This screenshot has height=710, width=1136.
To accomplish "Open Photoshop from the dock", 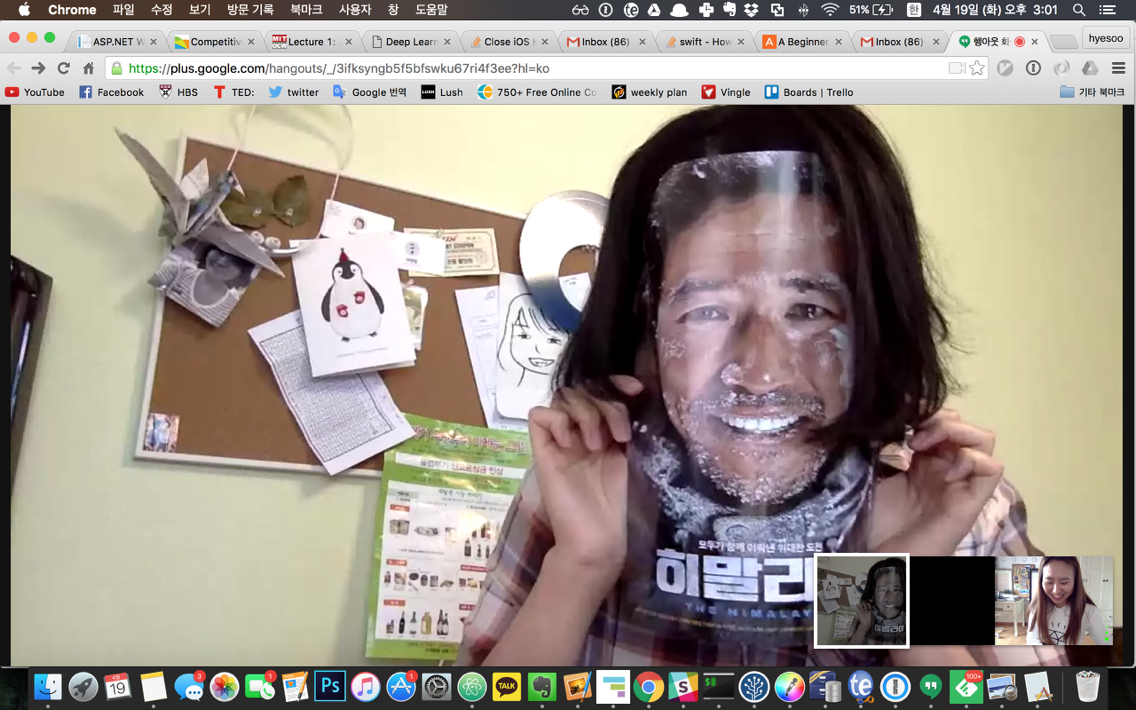I will pyautogui.click(x=330, y=685).
